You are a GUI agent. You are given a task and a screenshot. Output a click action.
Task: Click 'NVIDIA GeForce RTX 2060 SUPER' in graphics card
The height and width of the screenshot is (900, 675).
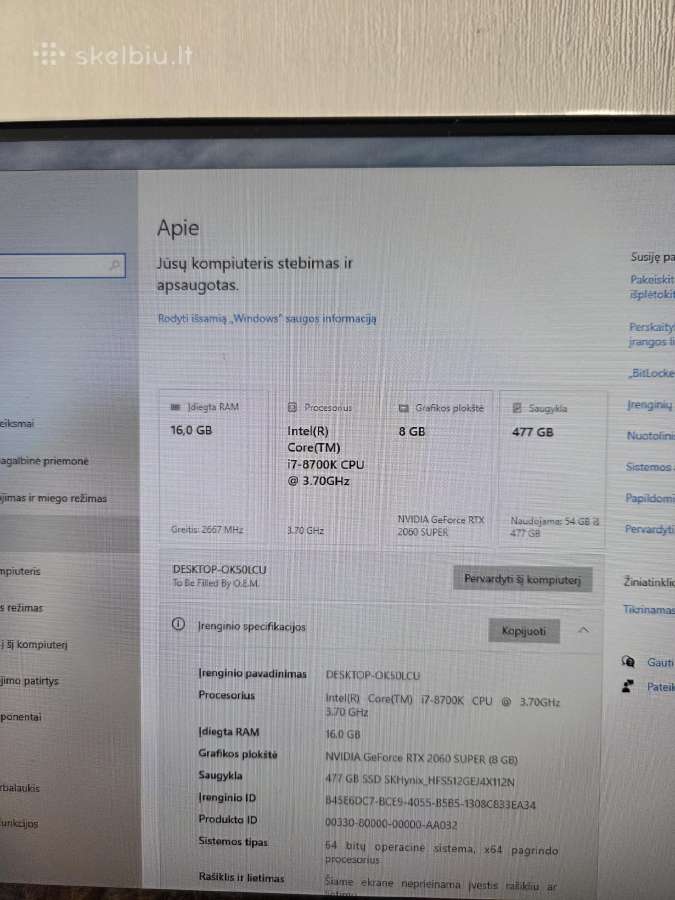click(x=441, y=526)
